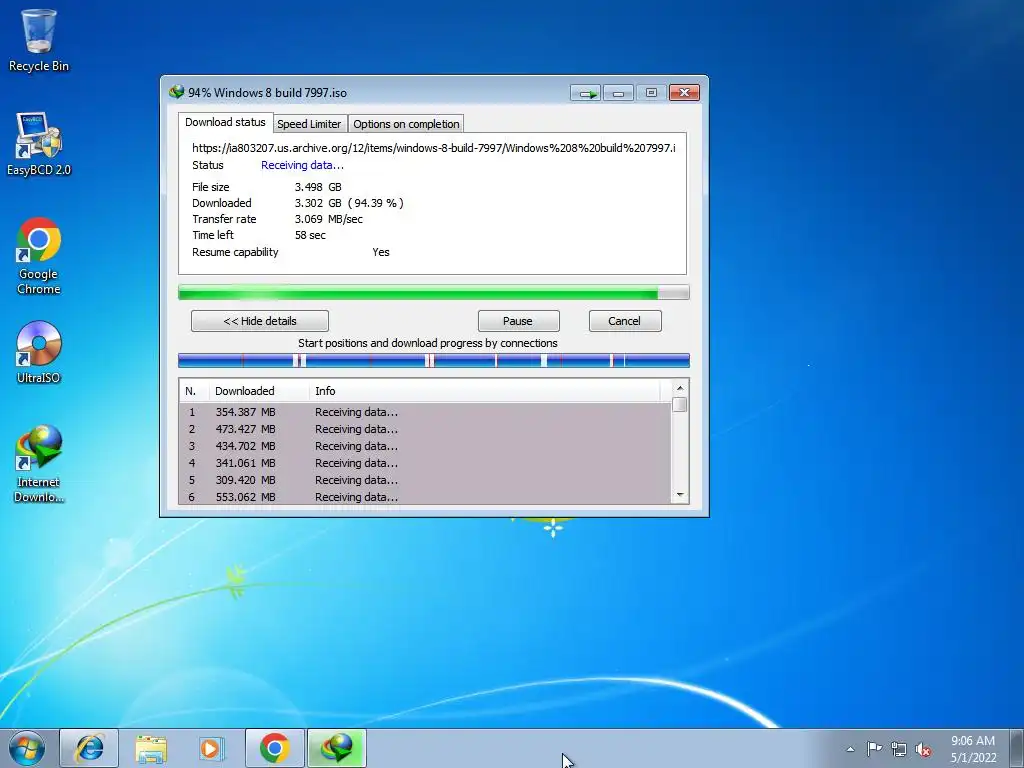Viewport: 1024px width, 768px height.
Task: Switch to the Speed Limiter tab
Action: click(x=309, y=124)
